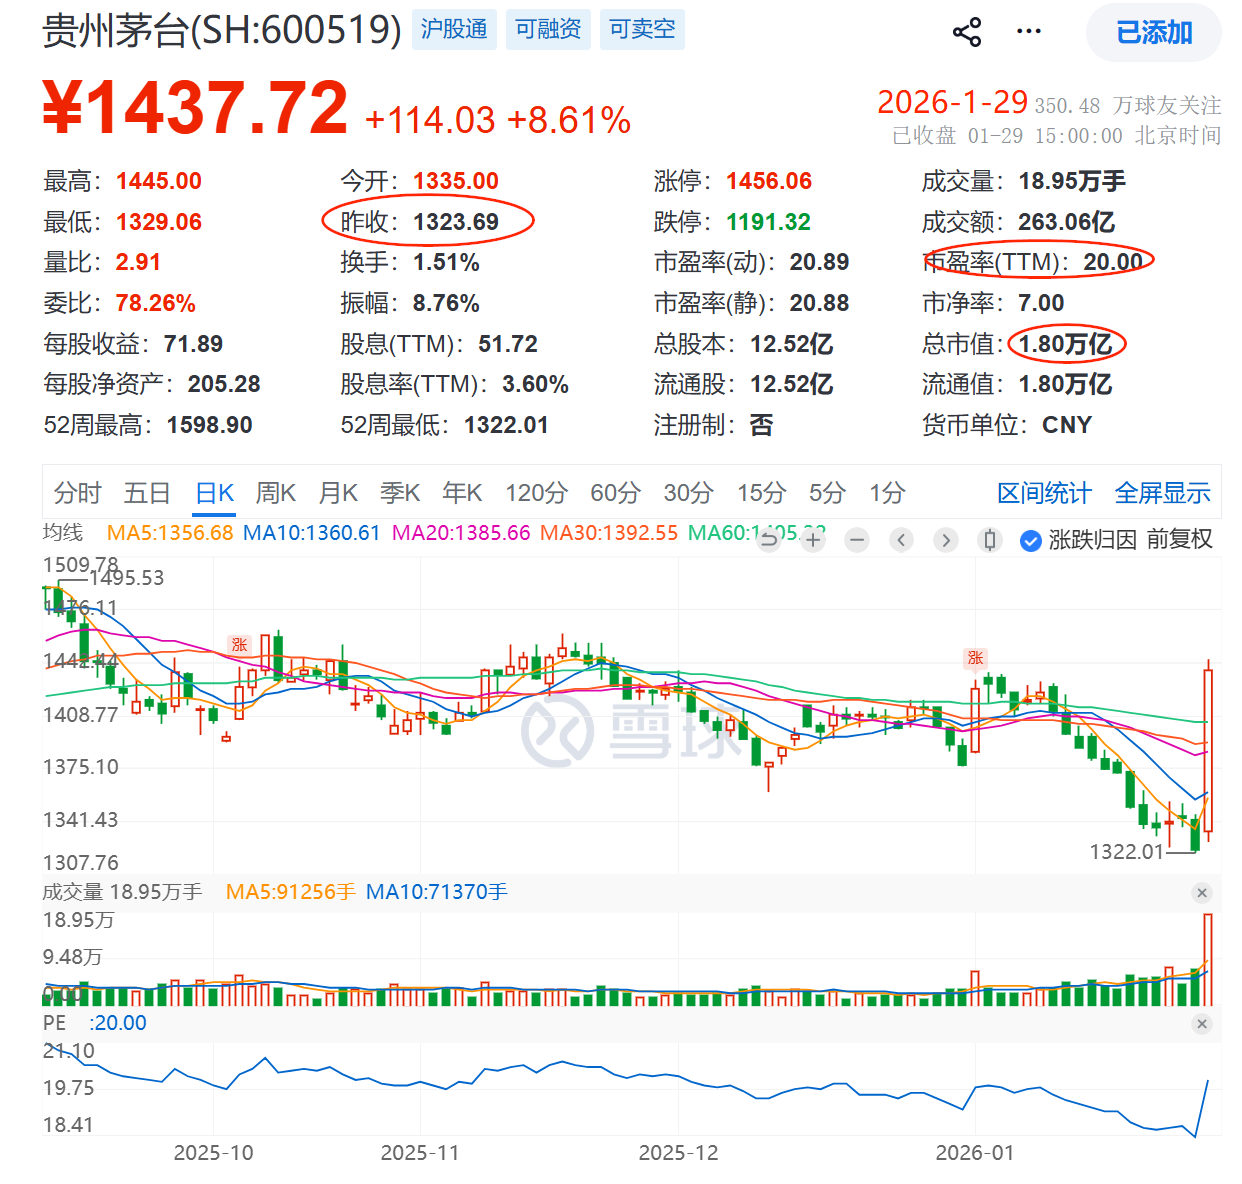Click the MA5:1356.68 indicator label
Image resolution: width=1242 pixels, height=1184 pixels.
pyautogui.click(x=170, y=533)
